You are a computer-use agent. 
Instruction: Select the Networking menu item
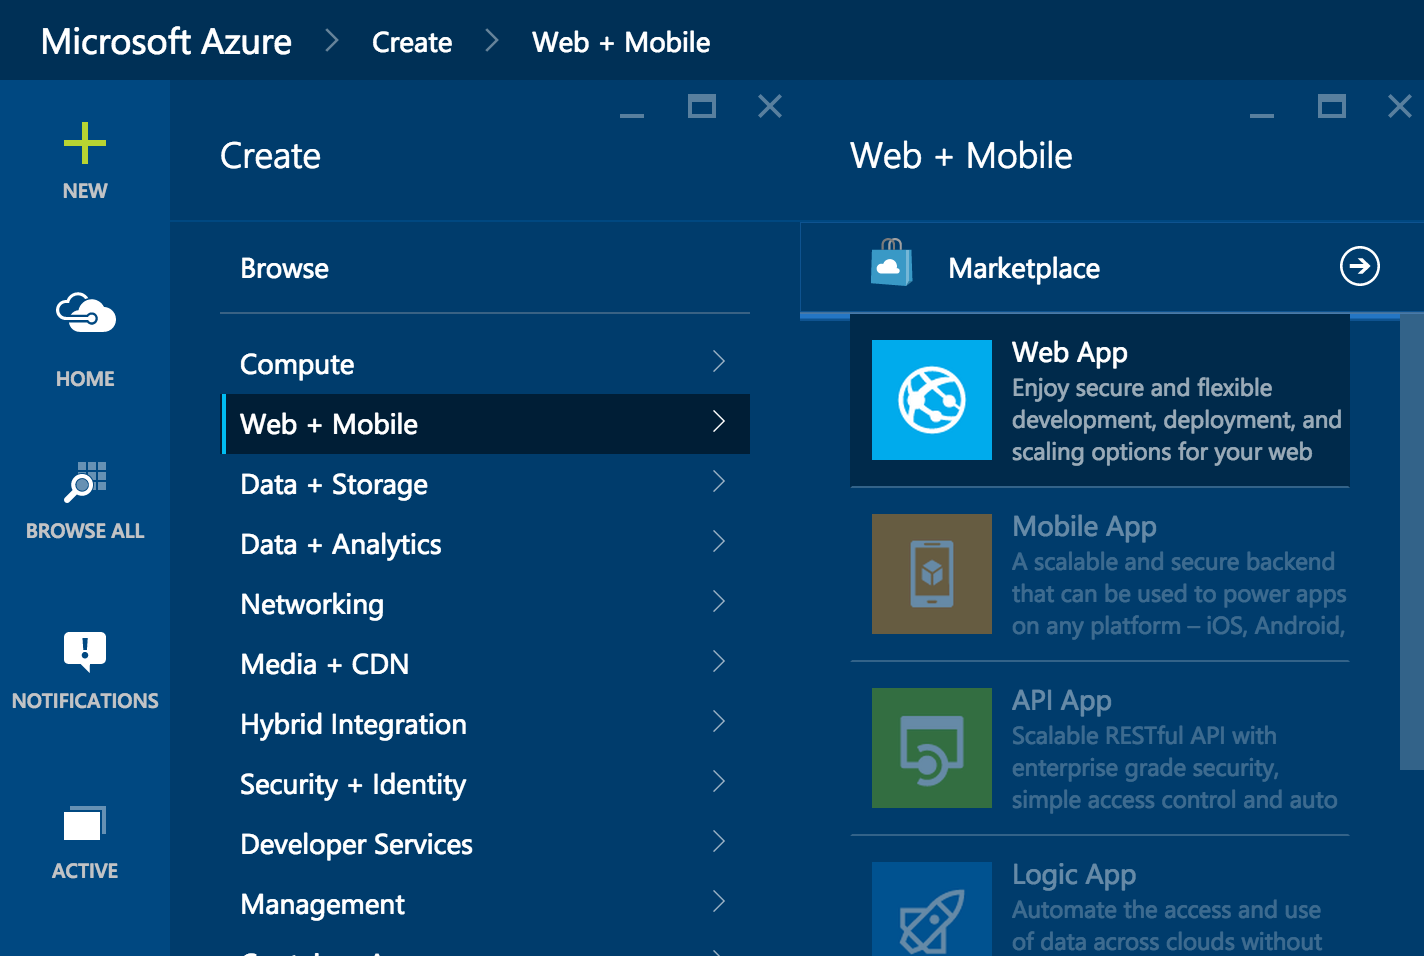point(485,604)
